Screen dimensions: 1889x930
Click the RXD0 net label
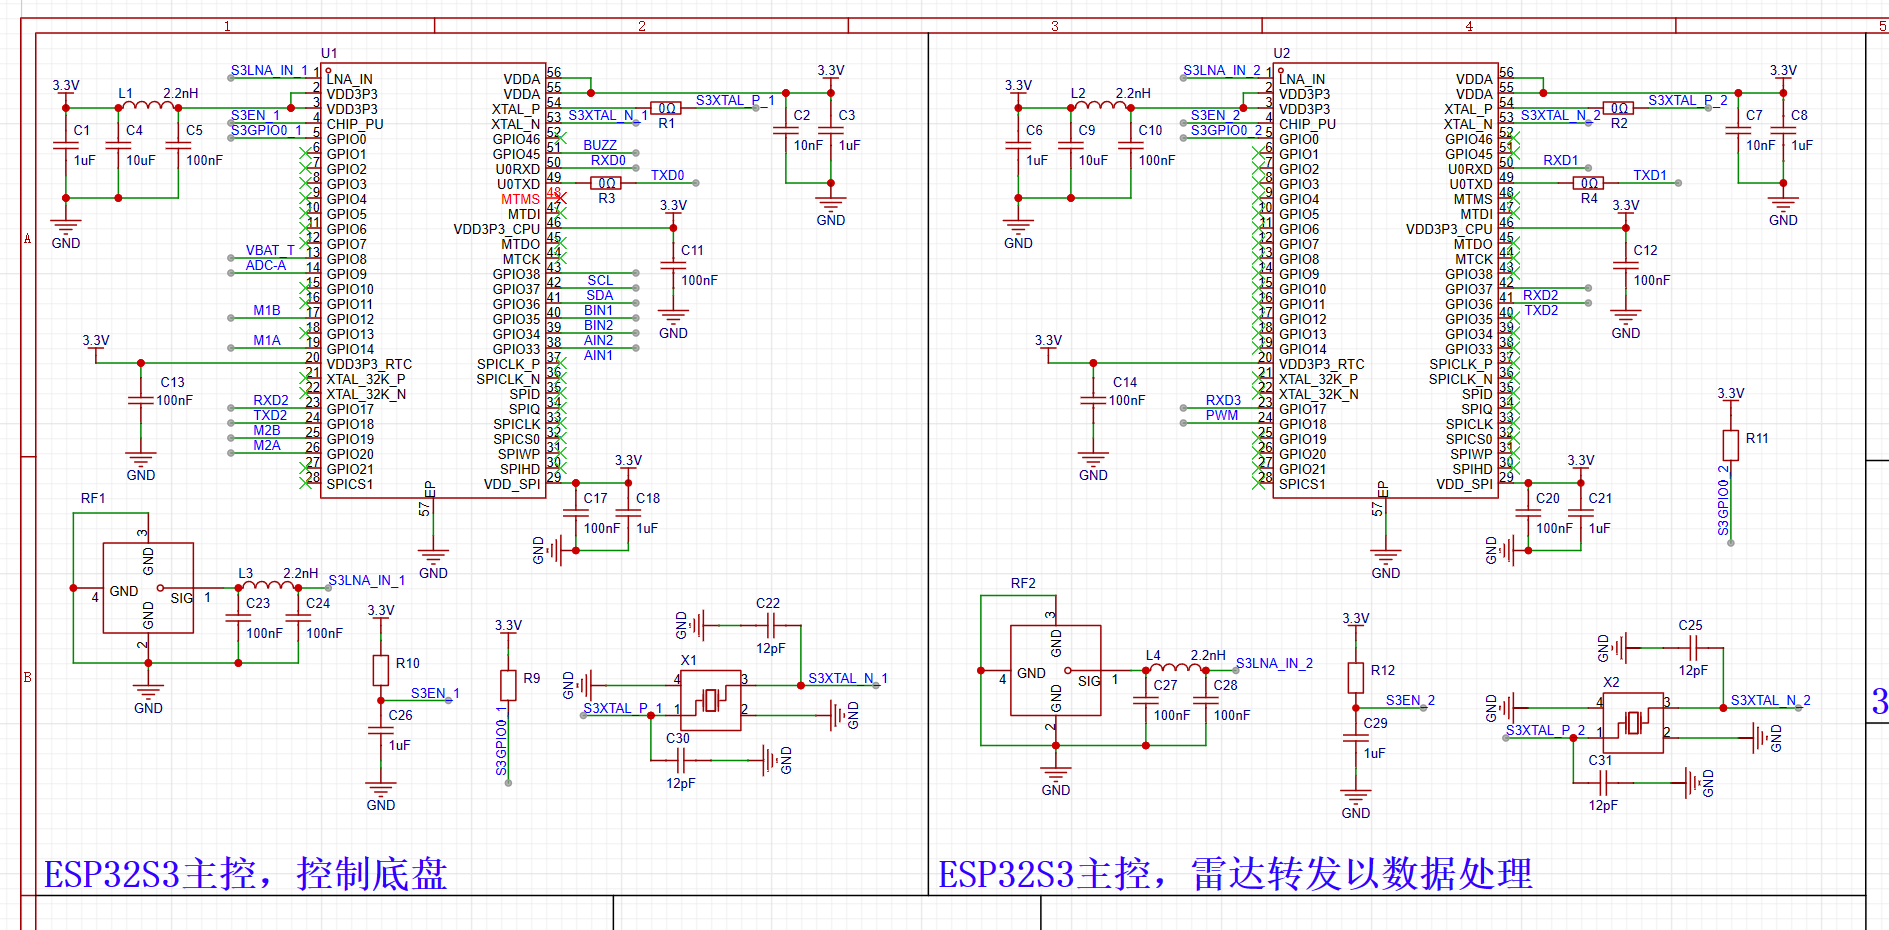click(608, 160)
